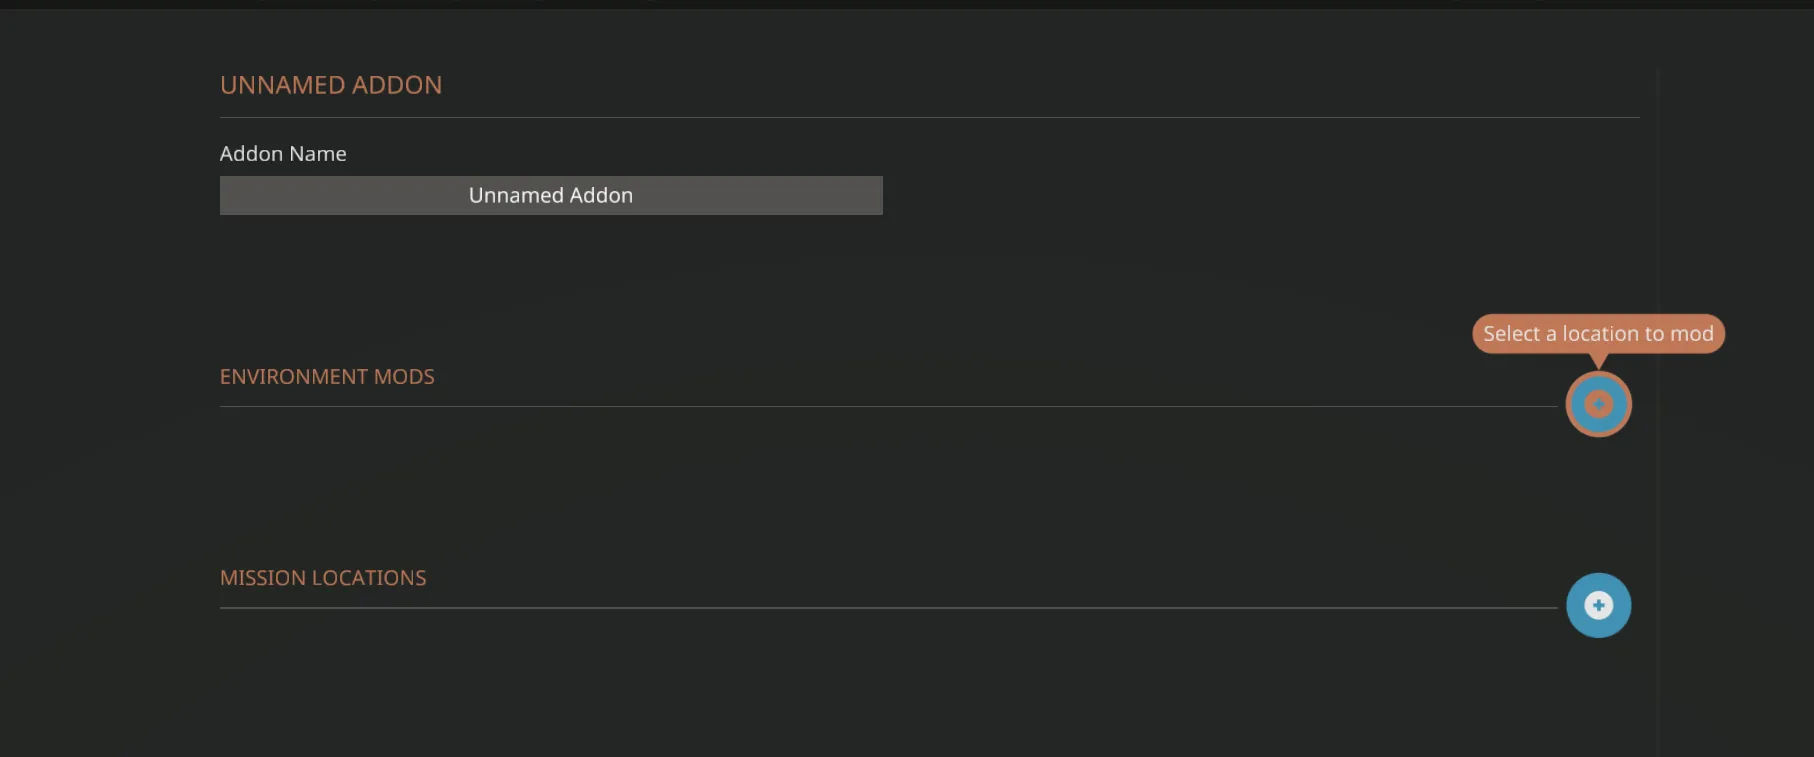Click the ENVIRONMENT MODS section header
This screenshot has height=757, width=1814.
coord(327,377)
